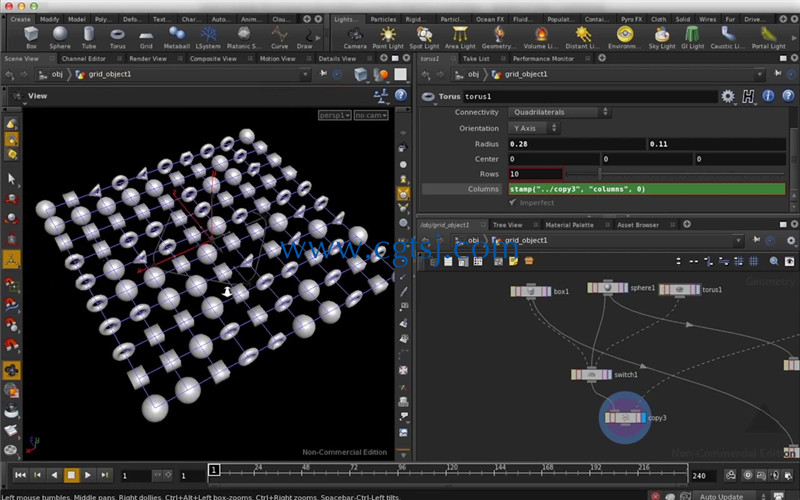Toggle display flag on copy3 node
The width and height of the screenshot is (800, 500).
click(643, 418)
